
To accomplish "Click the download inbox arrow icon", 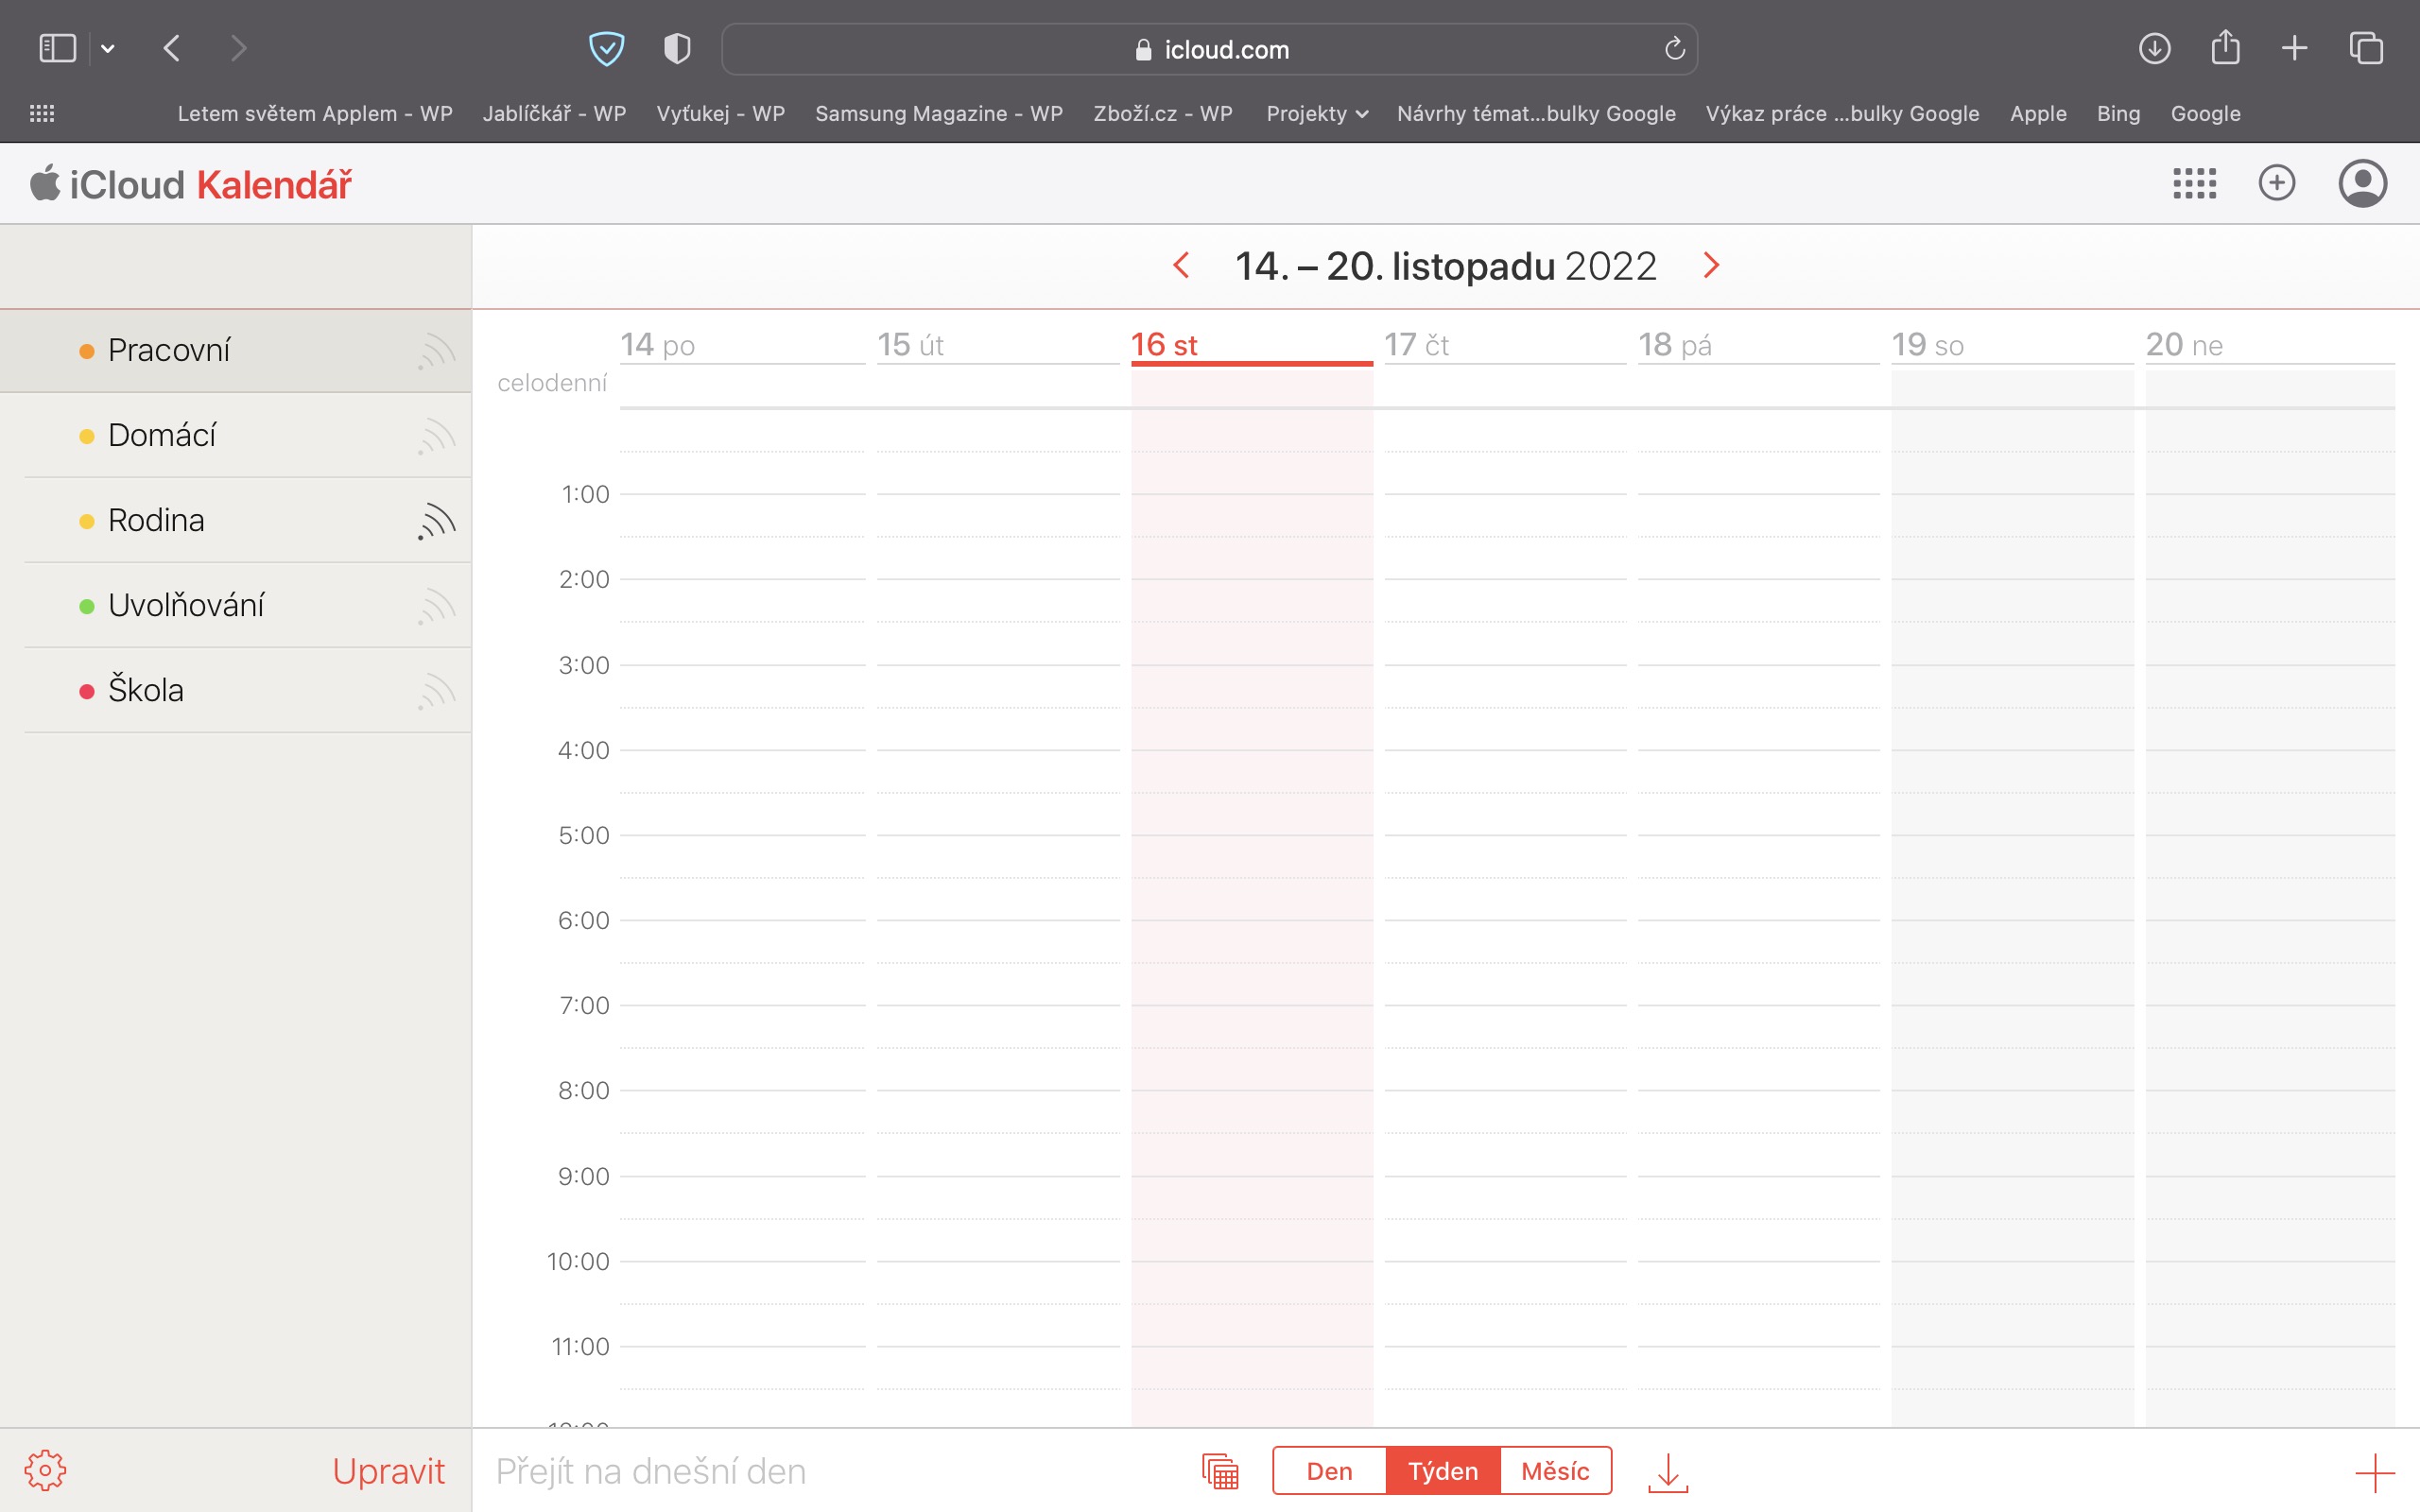I will point(1667,1472).
